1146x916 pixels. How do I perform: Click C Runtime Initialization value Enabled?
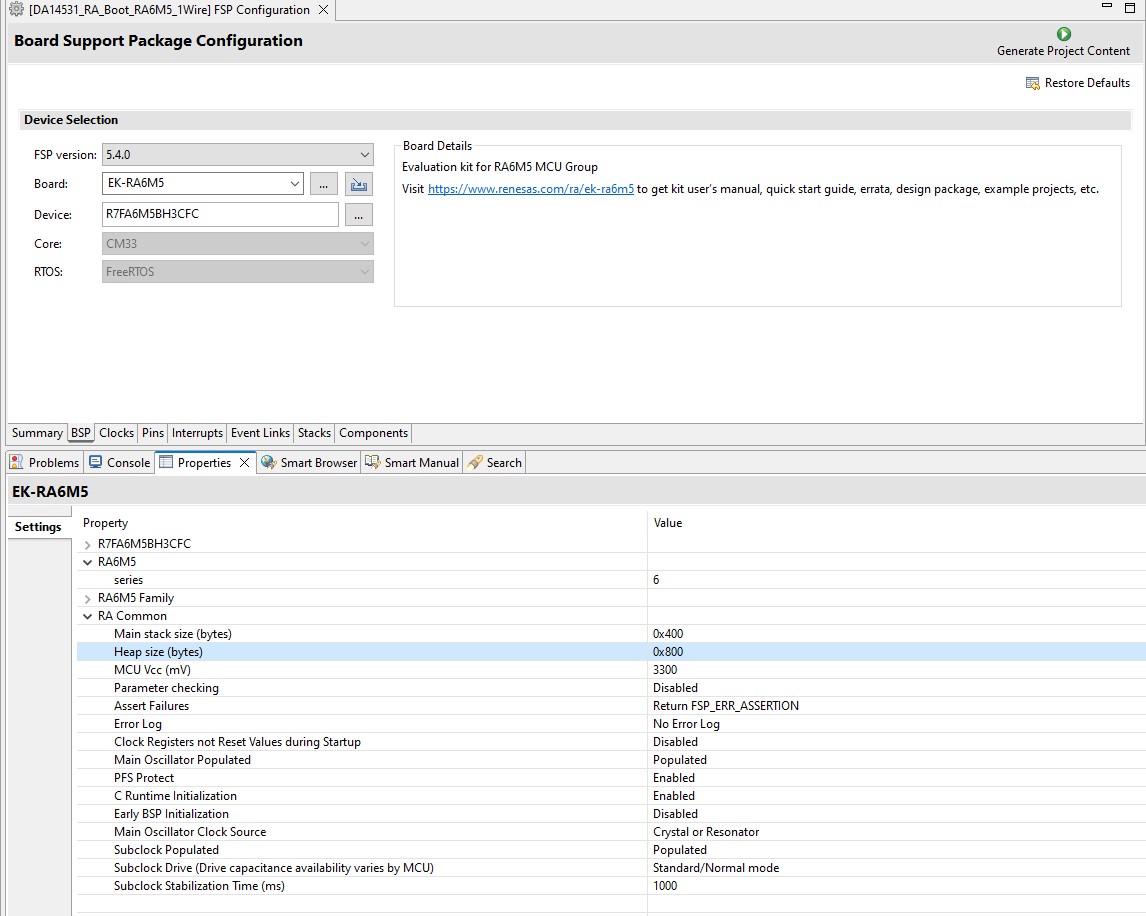[x=674, y=796]
